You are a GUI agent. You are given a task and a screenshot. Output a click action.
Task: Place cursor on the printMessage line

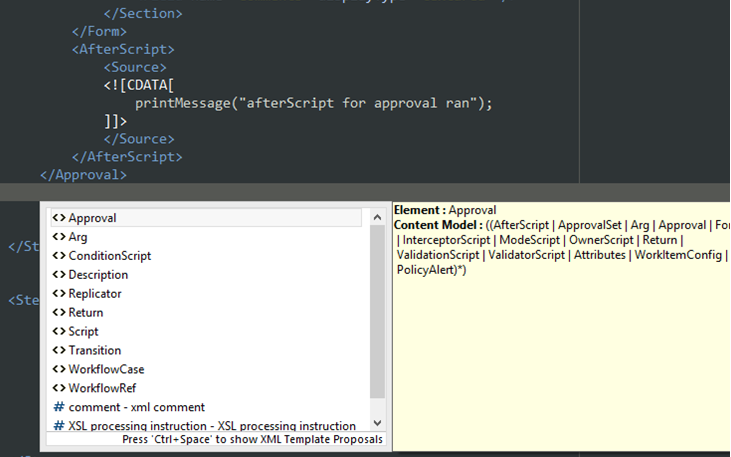coord(314,103)
